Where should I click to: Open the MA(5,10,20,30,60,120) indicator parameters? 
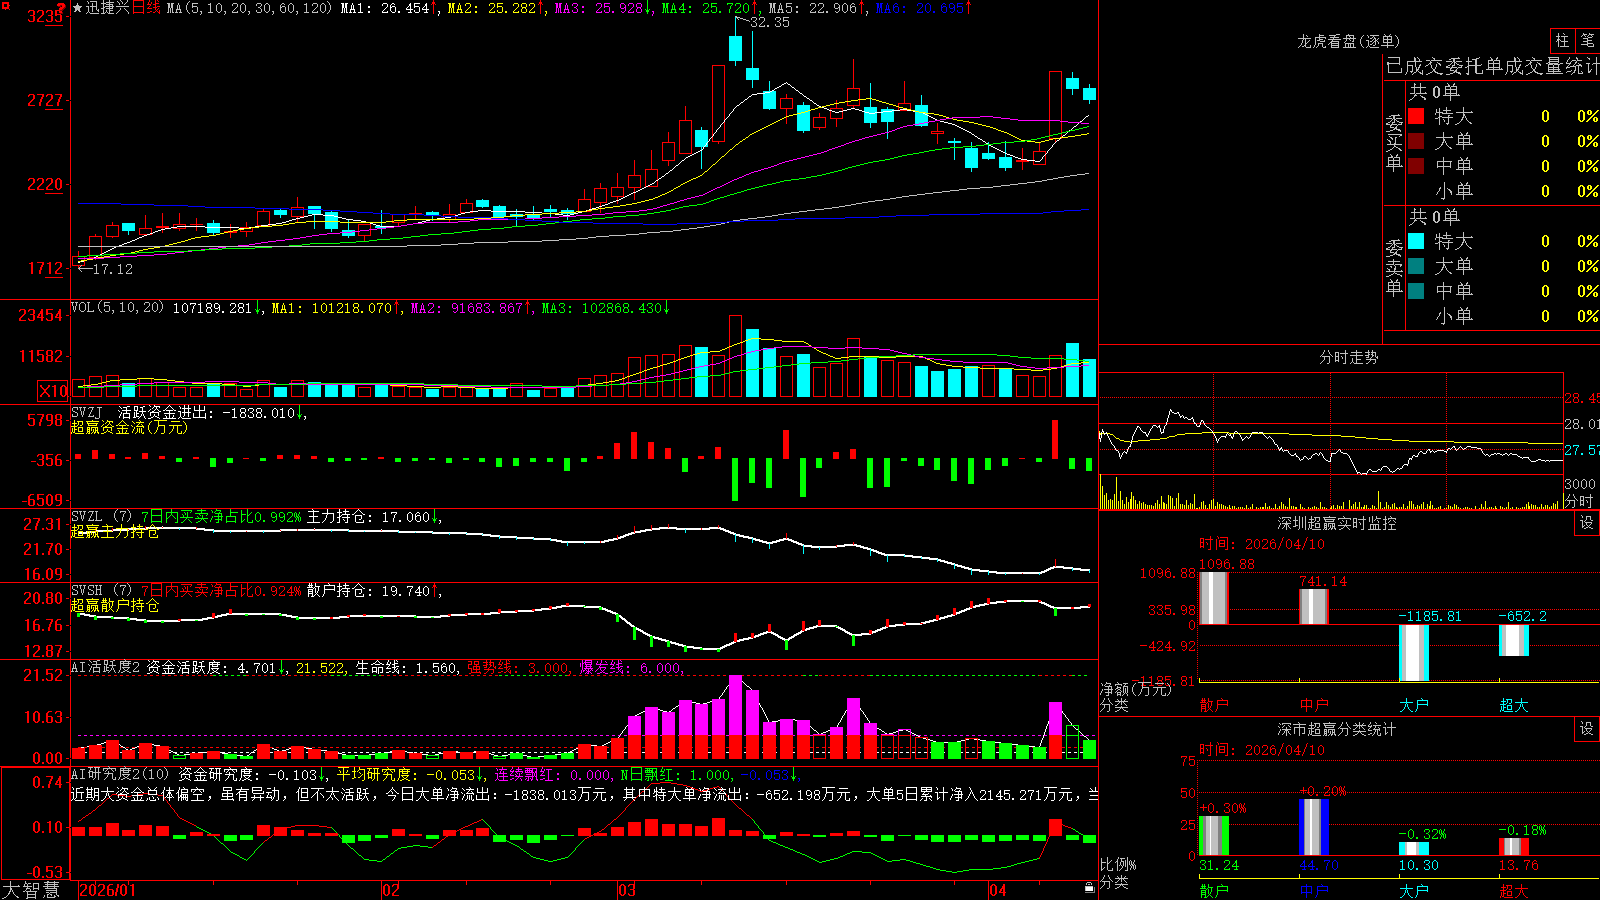249,8
